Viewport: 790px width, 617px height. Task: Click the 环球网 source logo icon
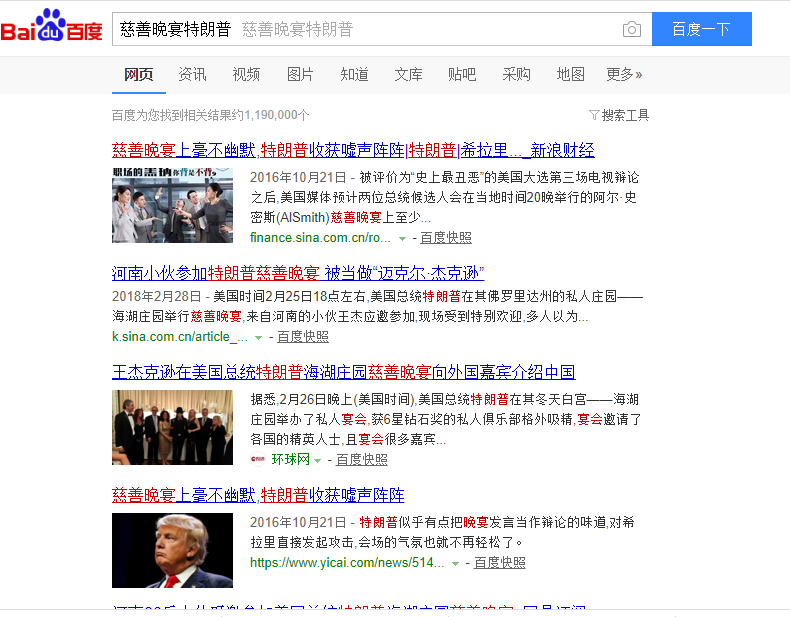coord(258,459)
